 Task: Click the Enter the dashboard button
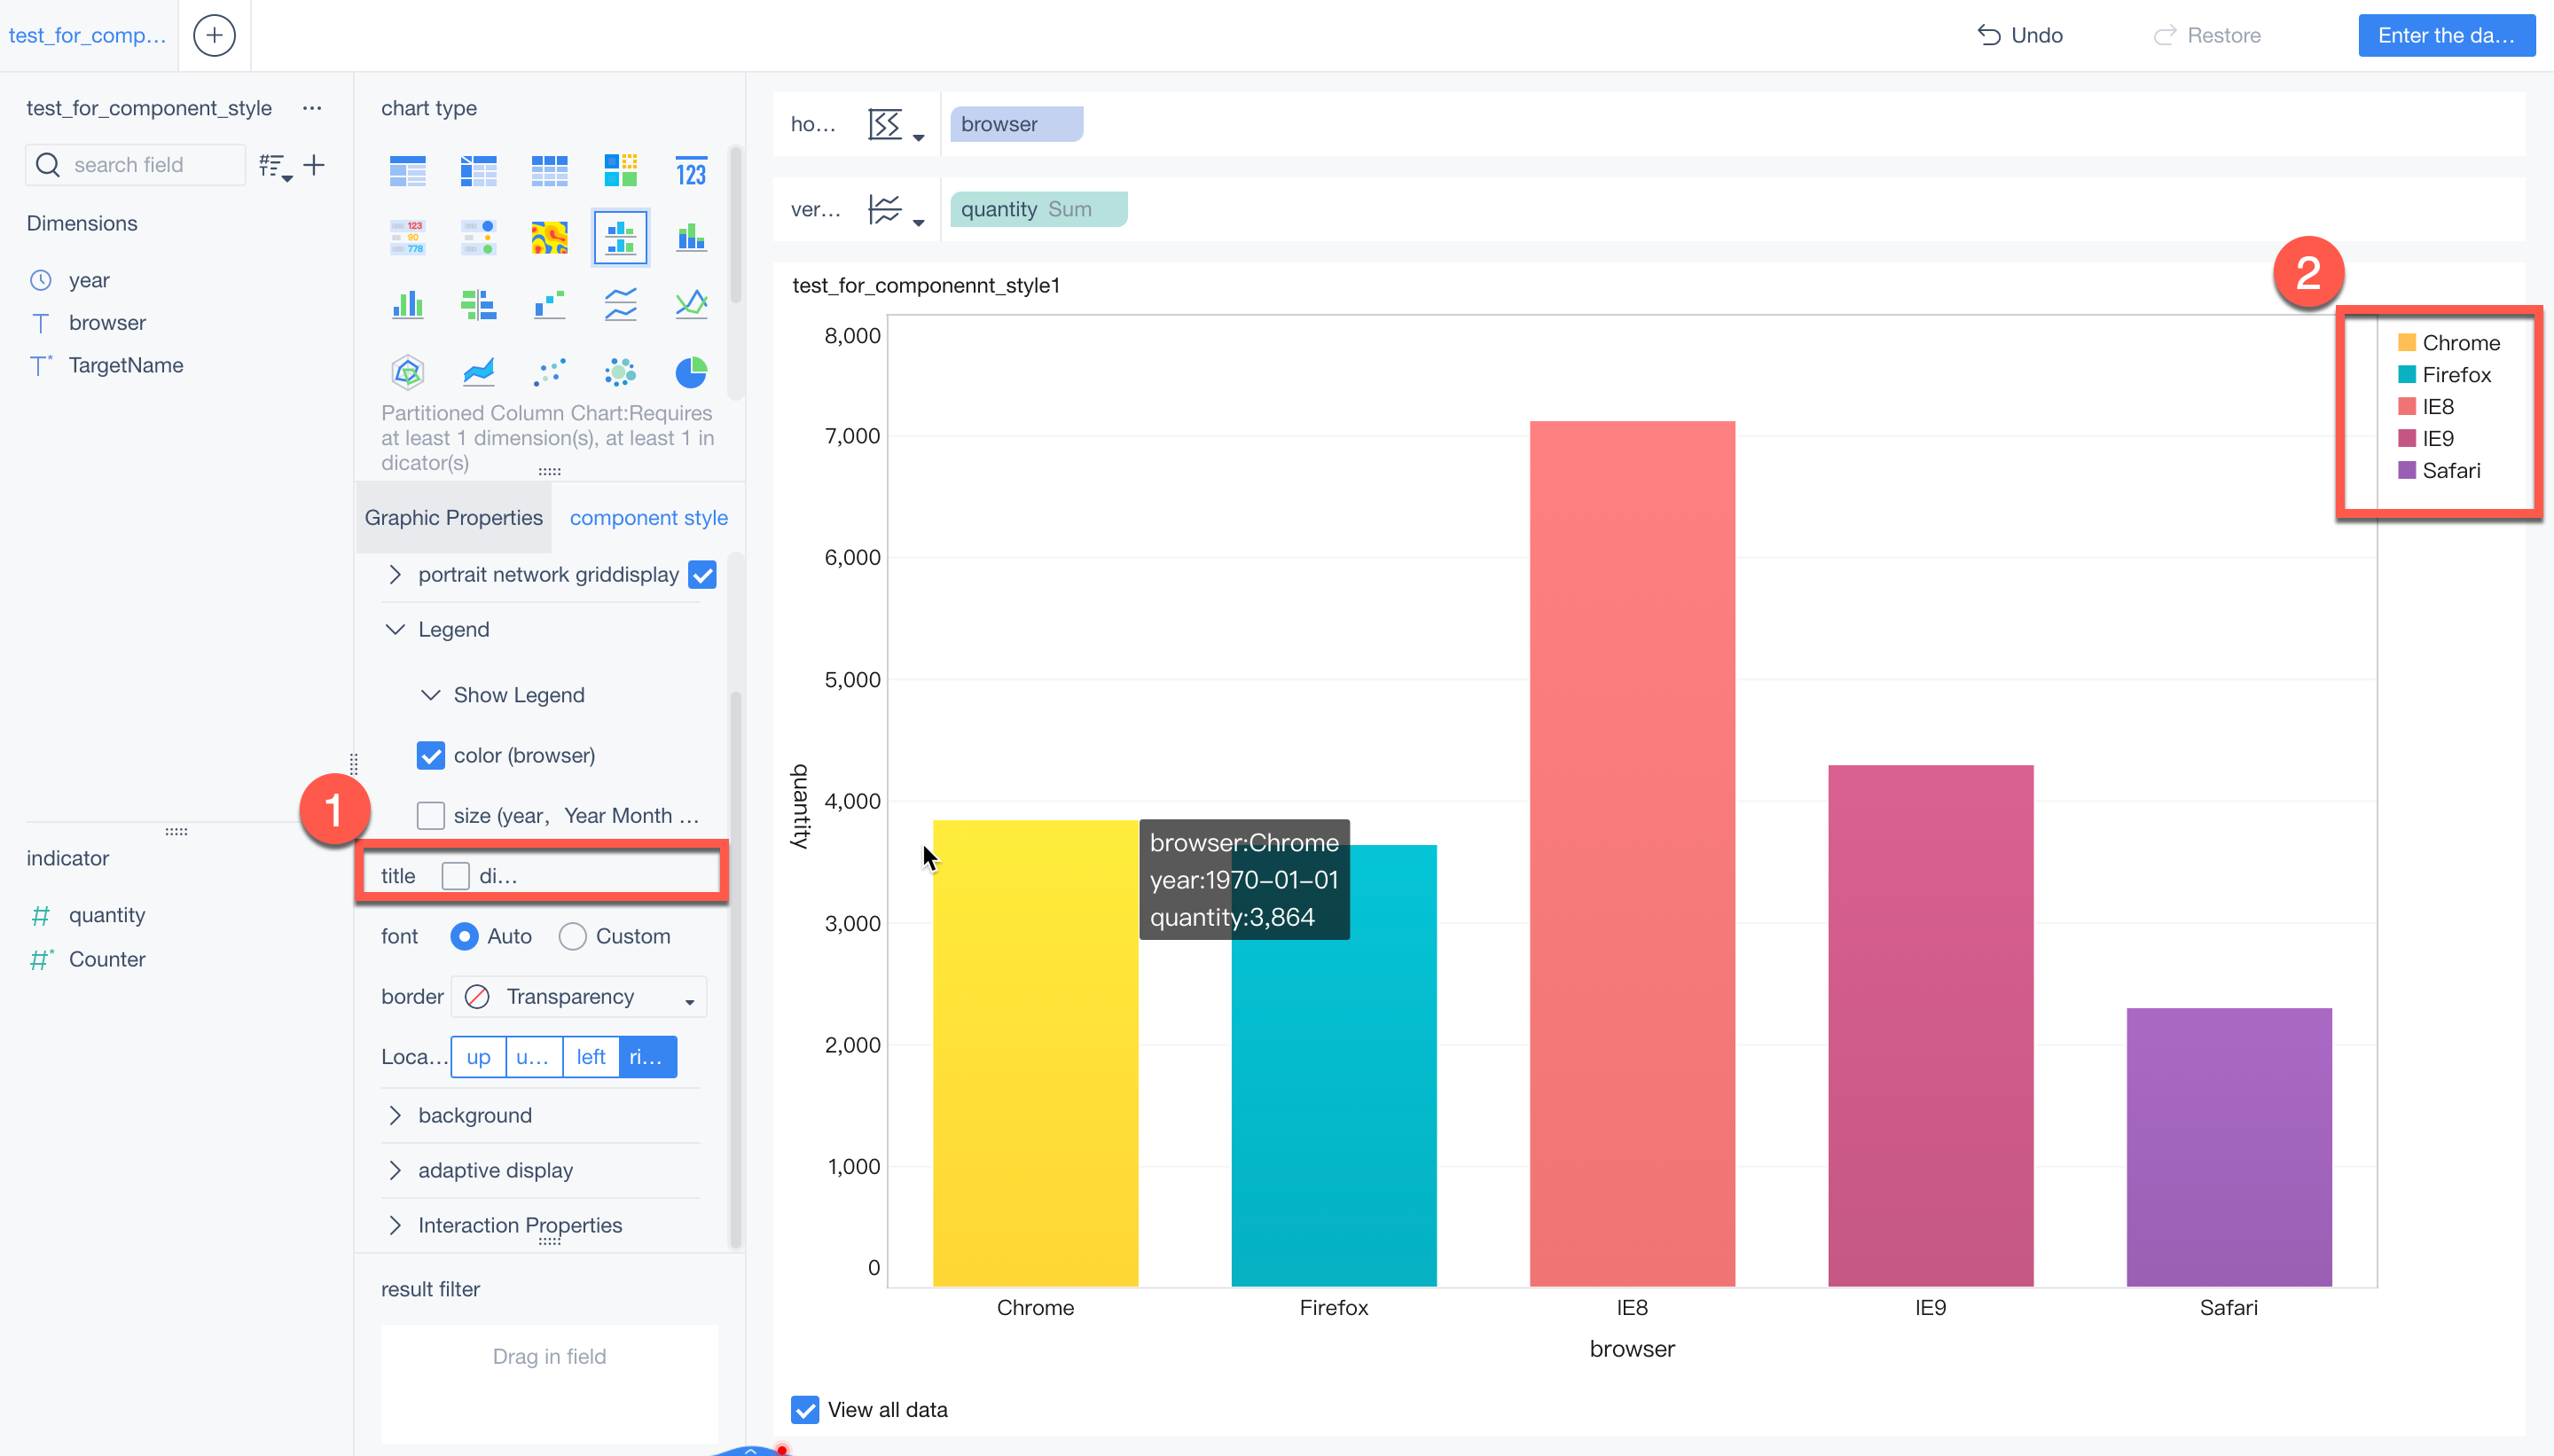coord(2446,35)
